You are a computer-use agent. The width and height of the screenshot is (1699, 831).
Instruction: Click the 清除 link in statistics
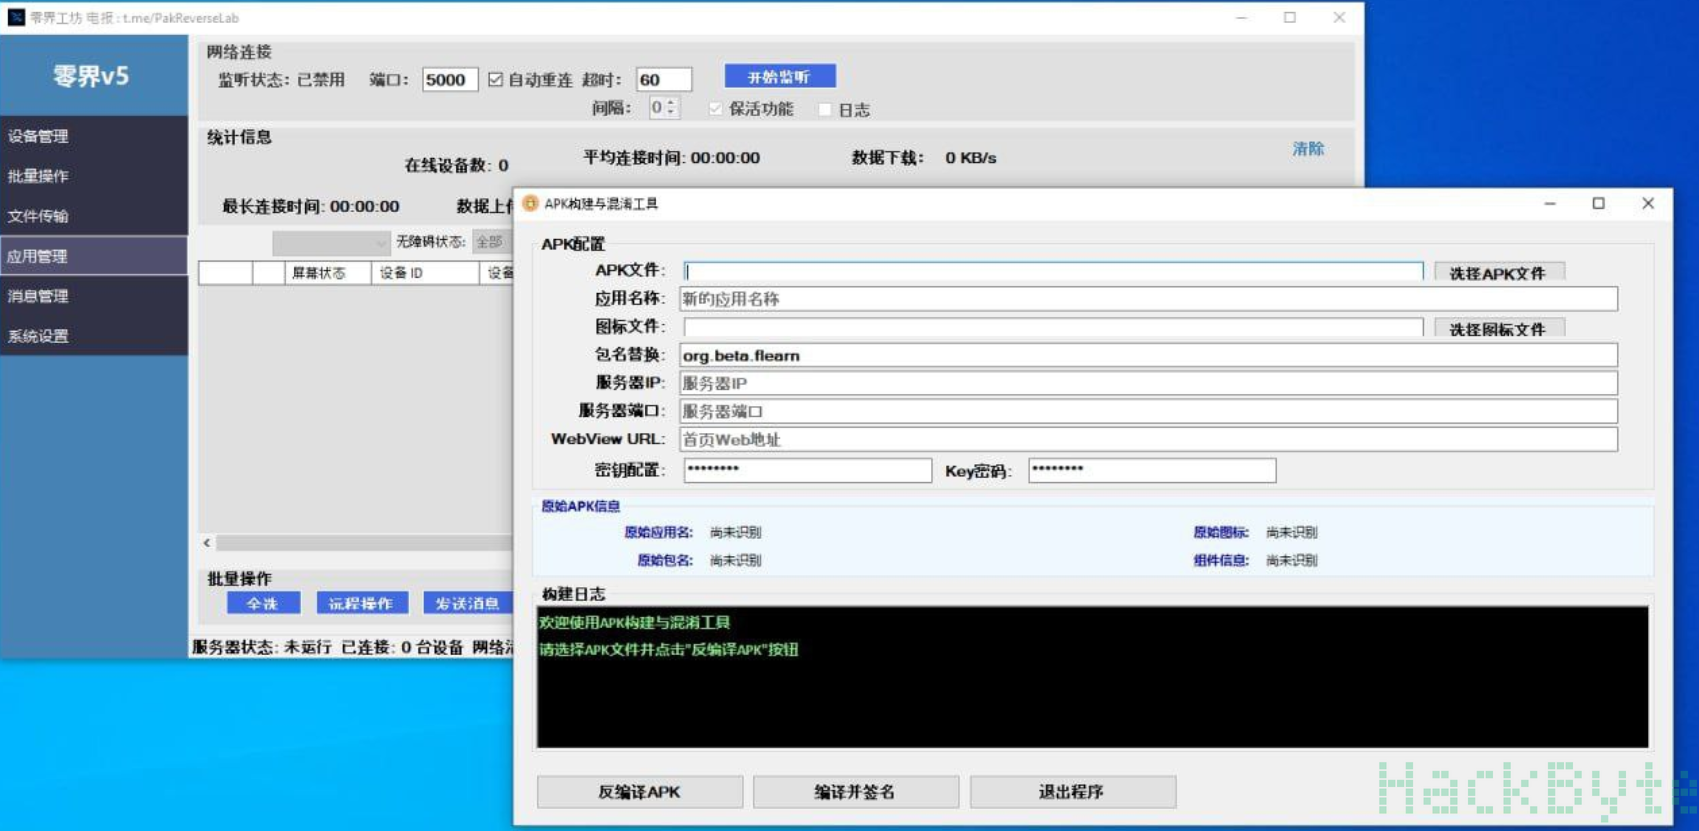click(1308, 149)
